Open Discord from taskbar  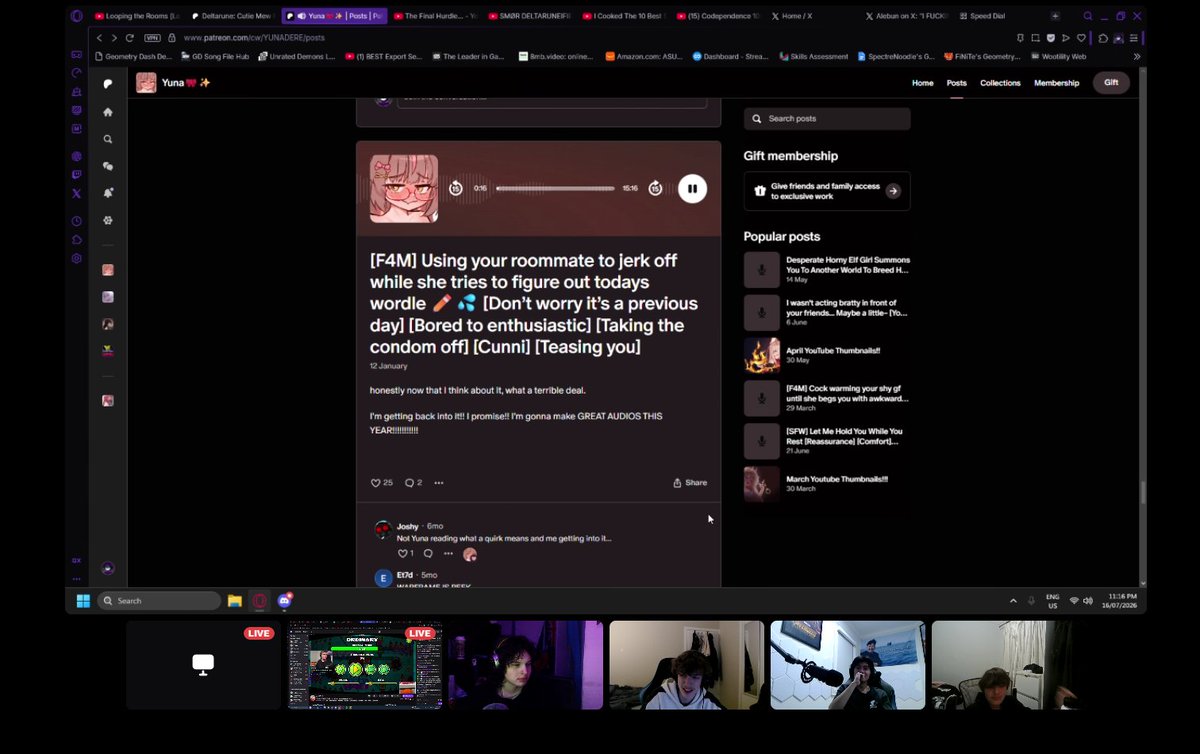click(285, 601)
